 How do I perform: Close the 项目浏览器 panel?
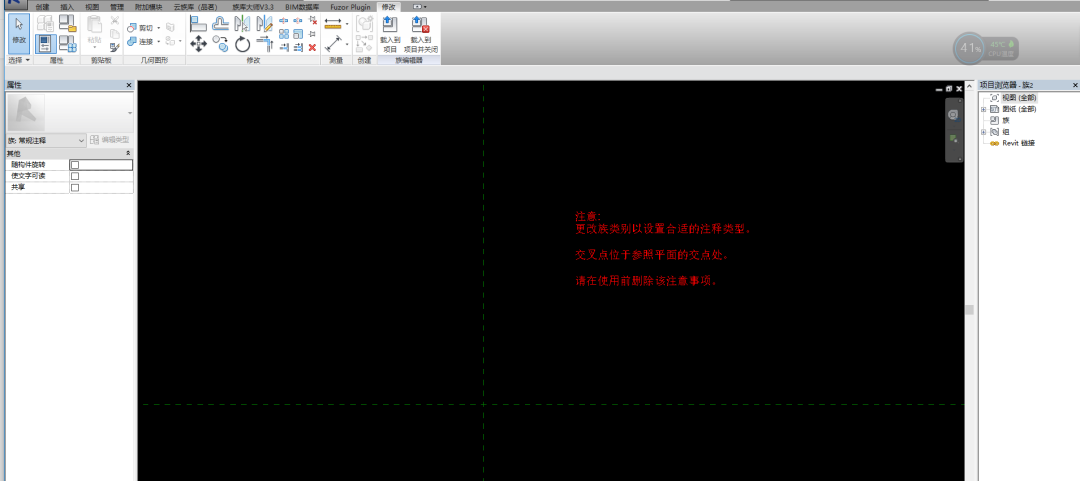click(1075, 85)
